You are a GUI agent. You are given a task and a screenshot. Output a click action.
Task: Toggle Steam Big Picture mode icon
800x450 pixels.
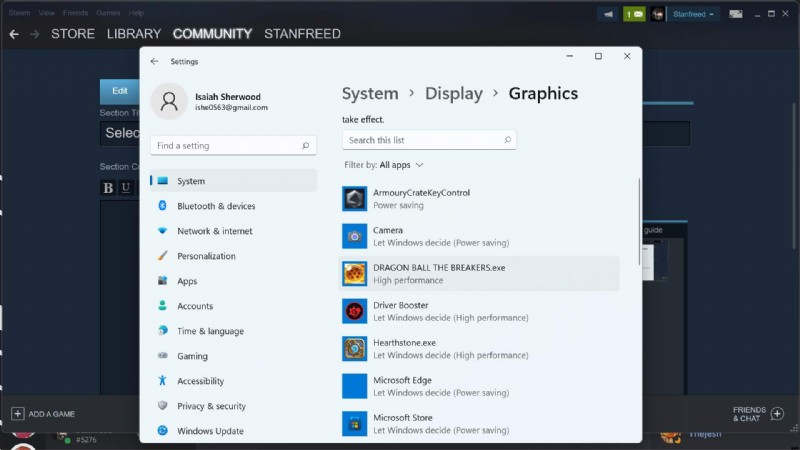pyautogui.click(x=736, y=14)
